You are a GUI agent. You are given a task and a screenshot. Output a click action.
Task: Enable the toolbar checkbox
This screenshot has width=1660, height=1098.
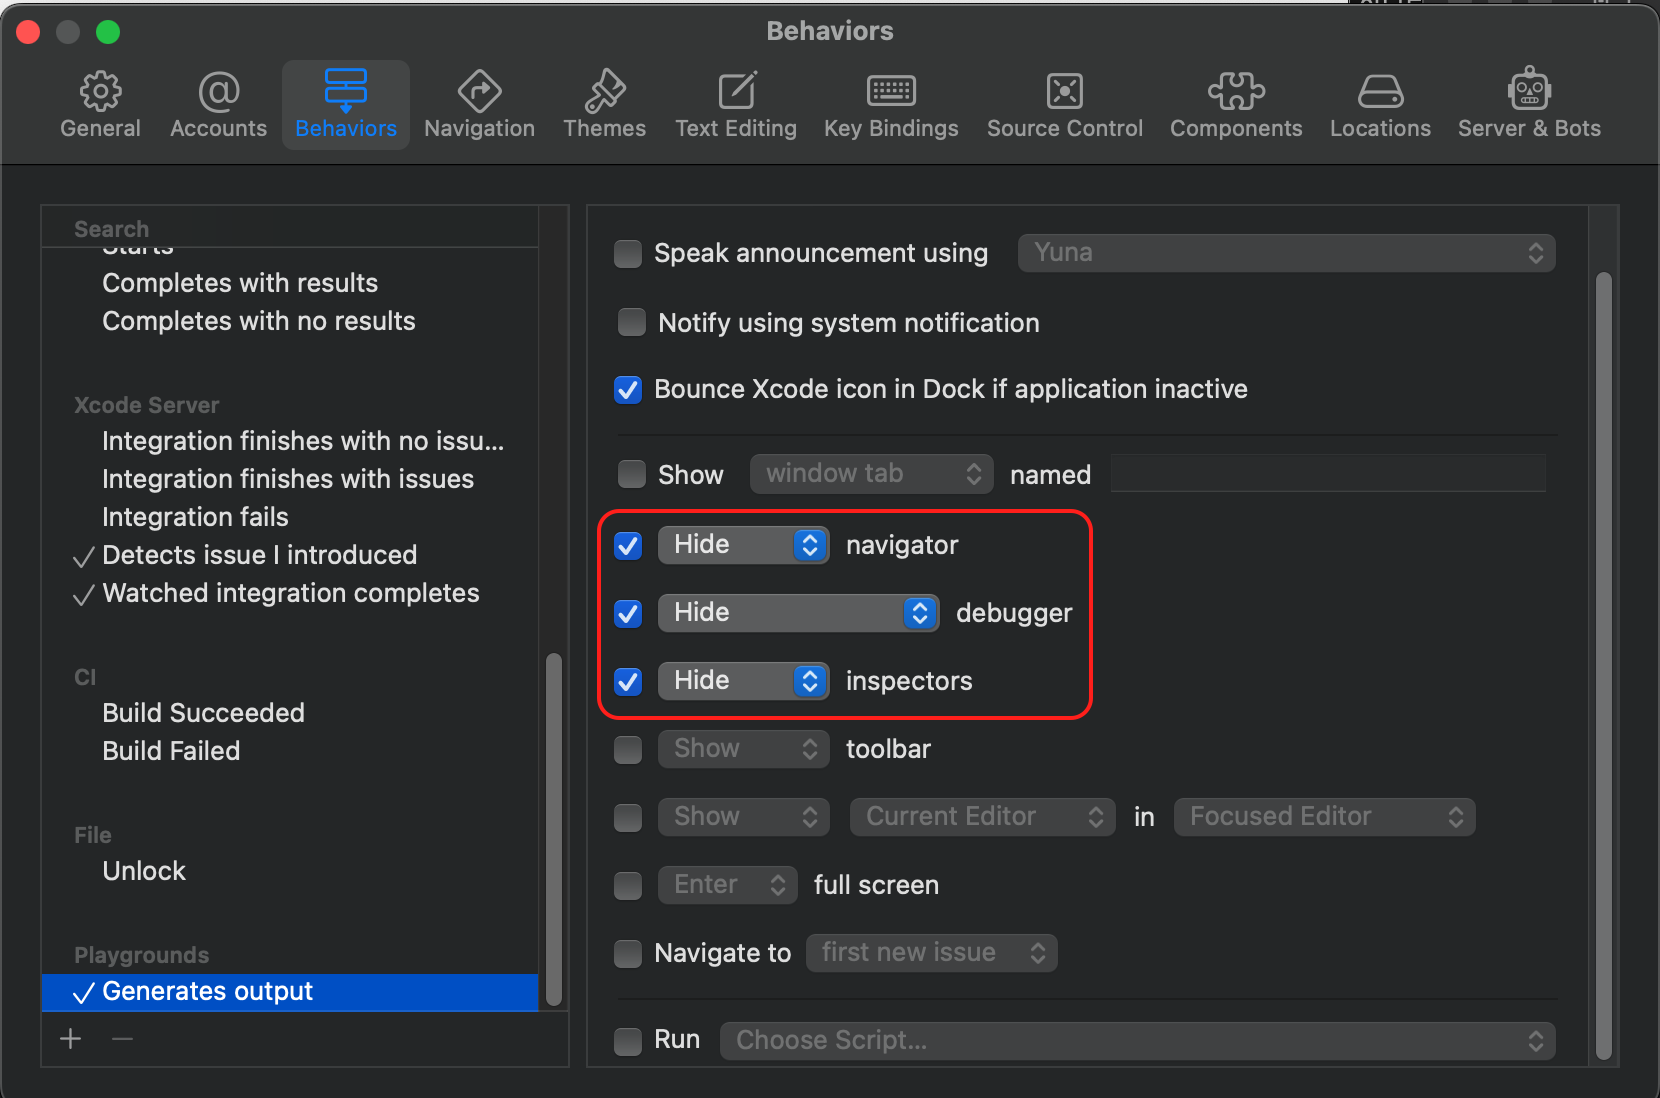pos(628,750)
